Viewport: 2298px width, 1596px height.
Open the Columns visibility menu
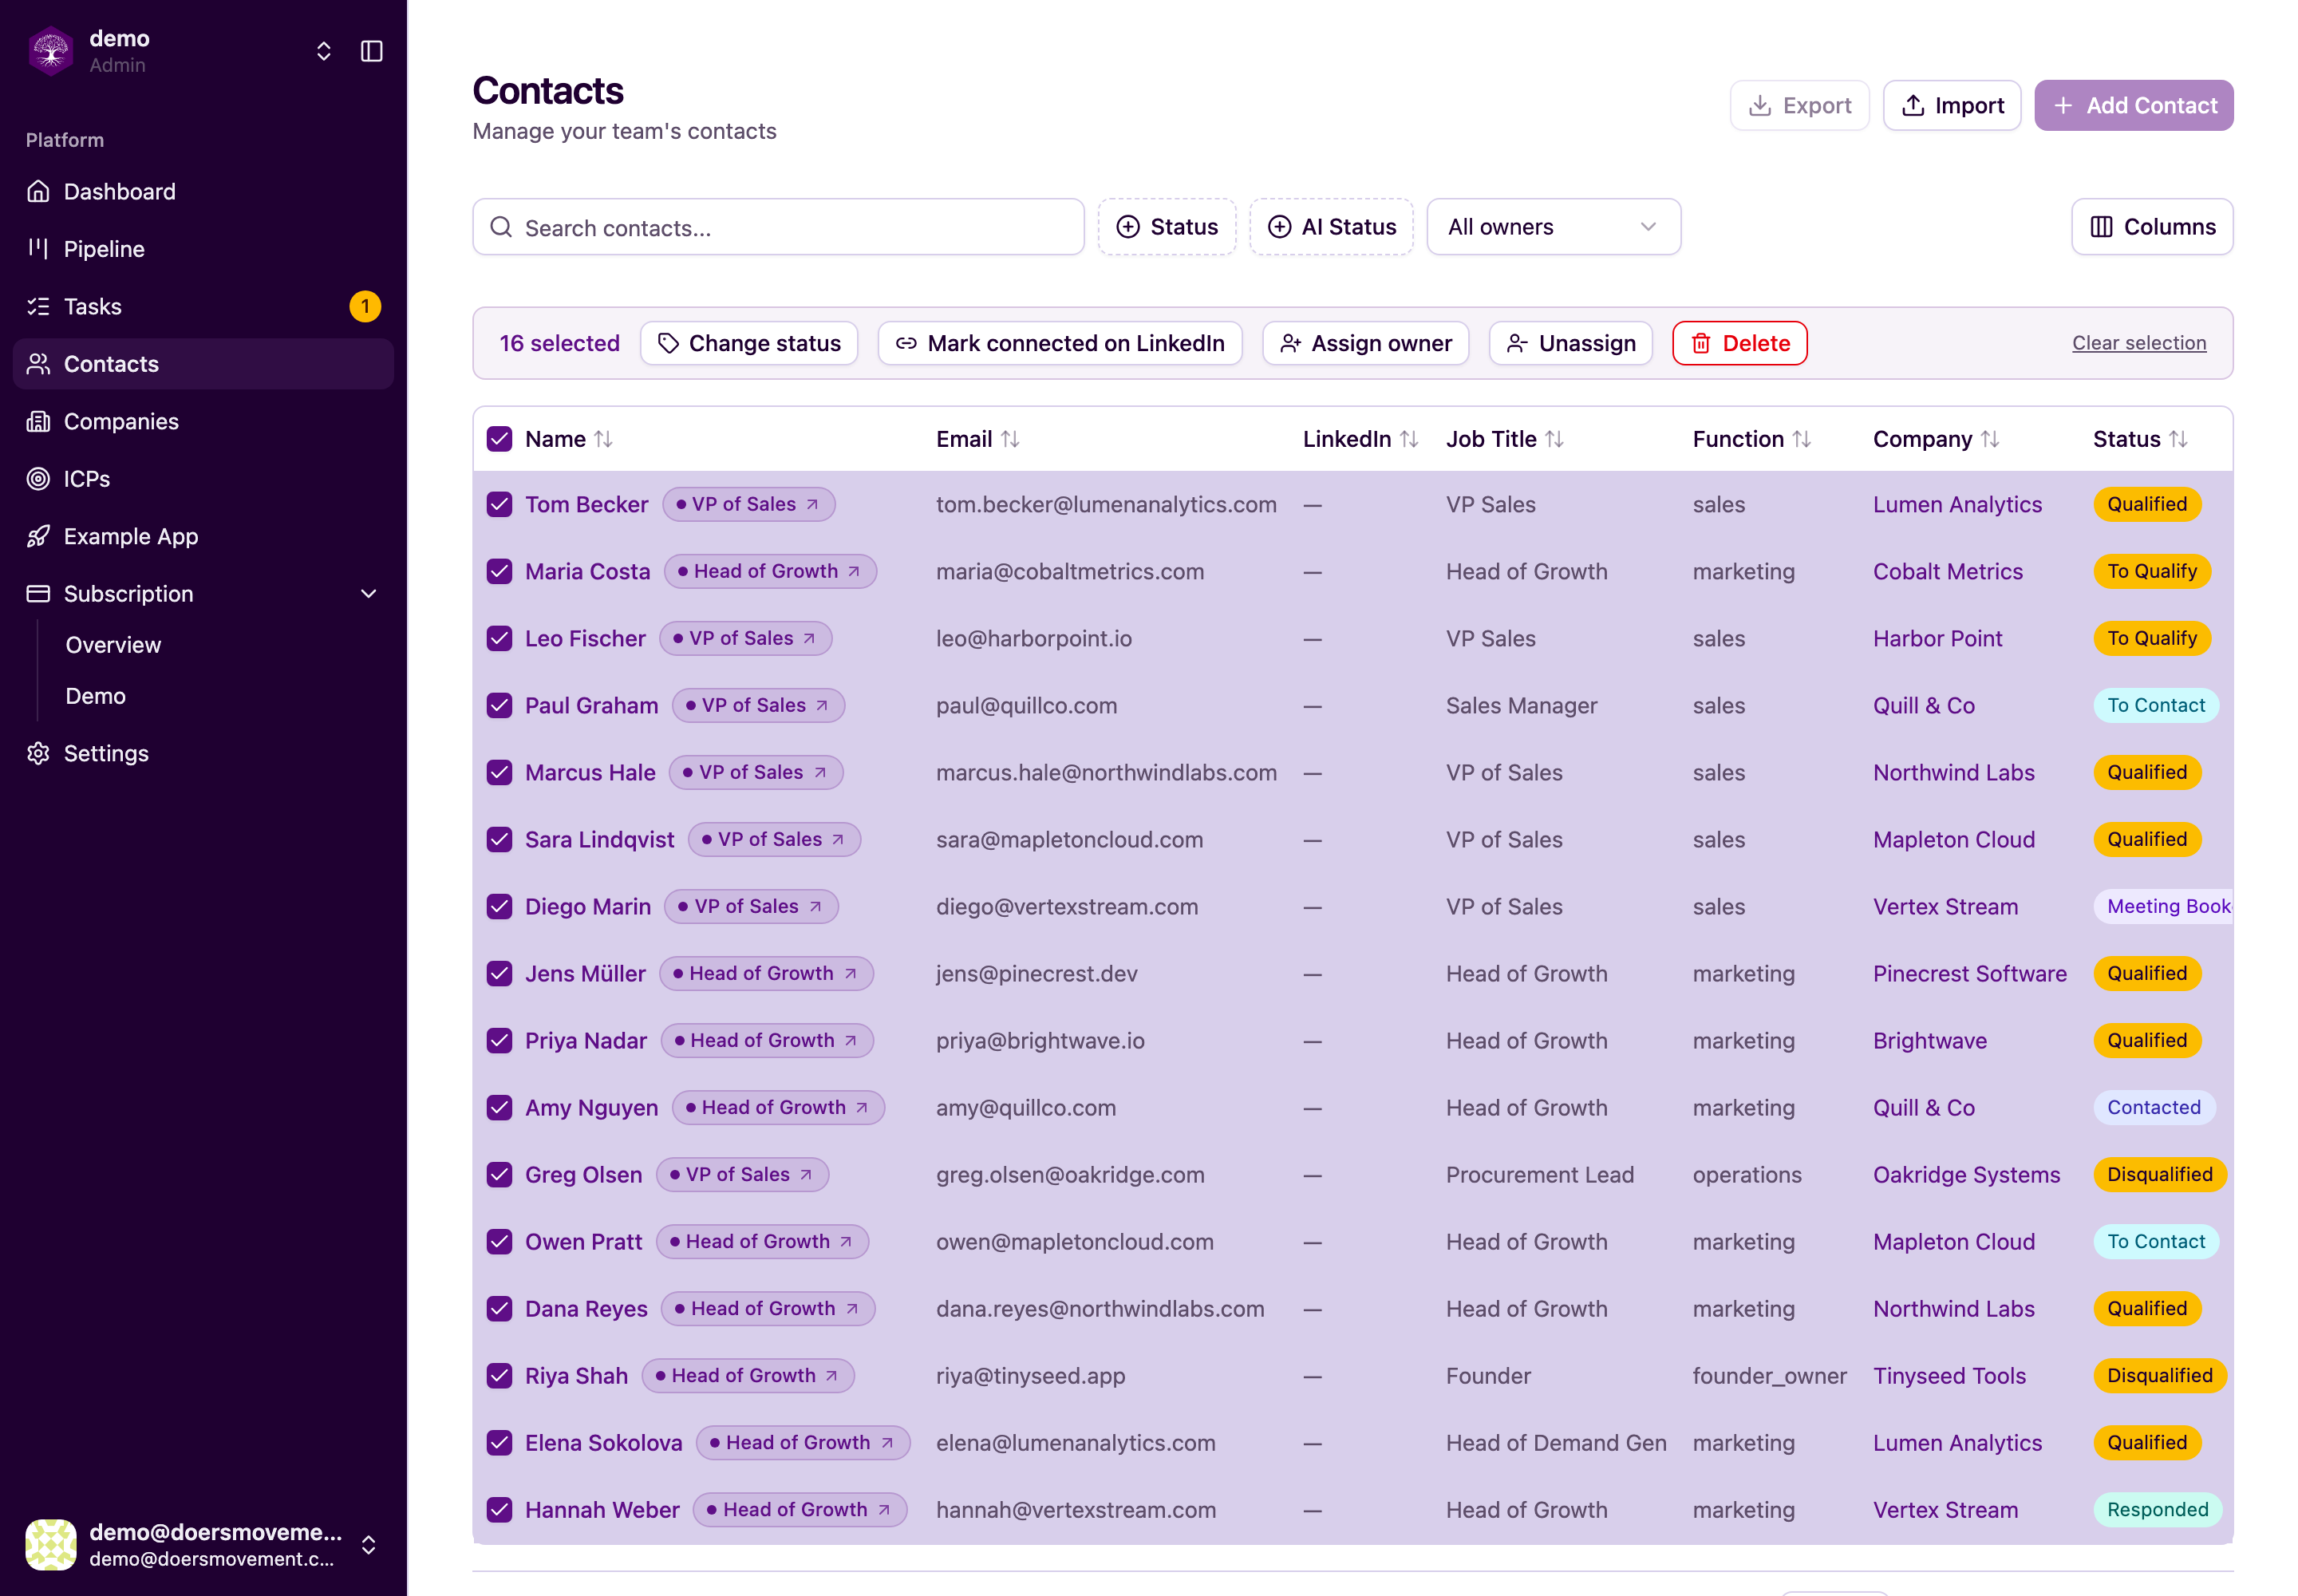2152,227
